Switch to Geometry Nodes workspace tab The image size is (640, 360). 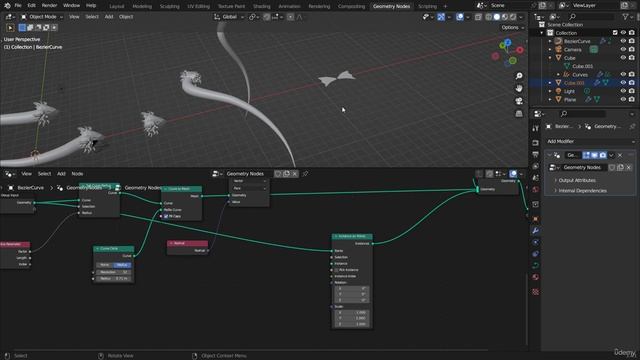(x=391, y=6)
